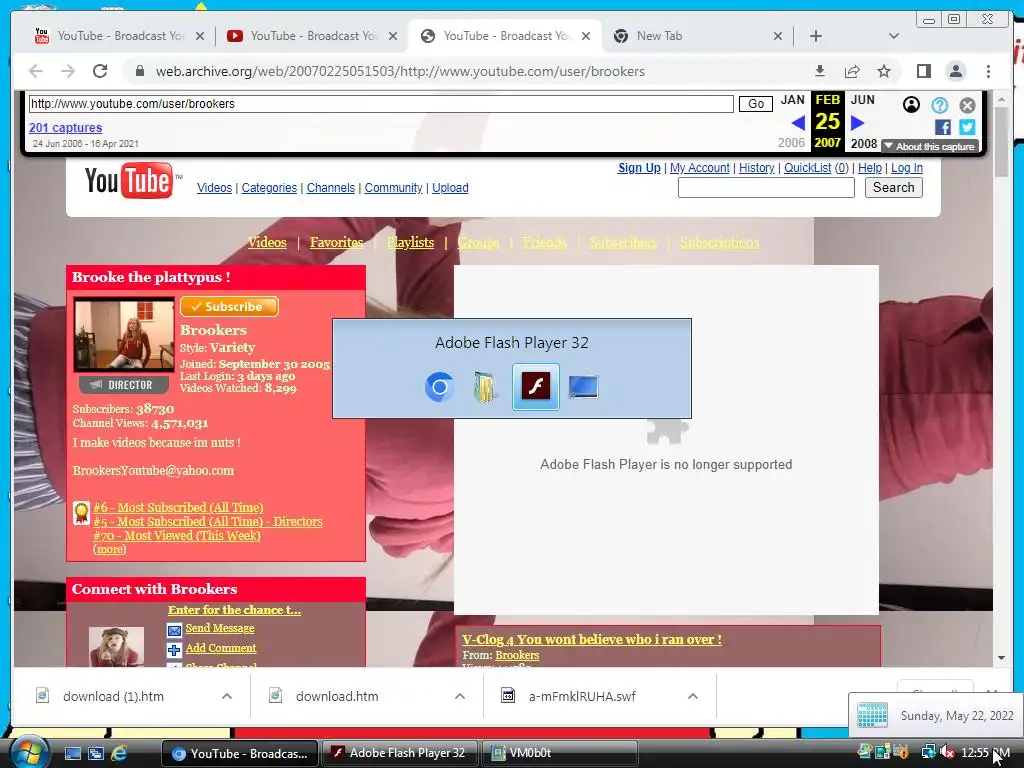The image size is (1024, 768).
Task: Click the page scroll down arrow
Action: pyautogui.click(x=1001, y=658)
